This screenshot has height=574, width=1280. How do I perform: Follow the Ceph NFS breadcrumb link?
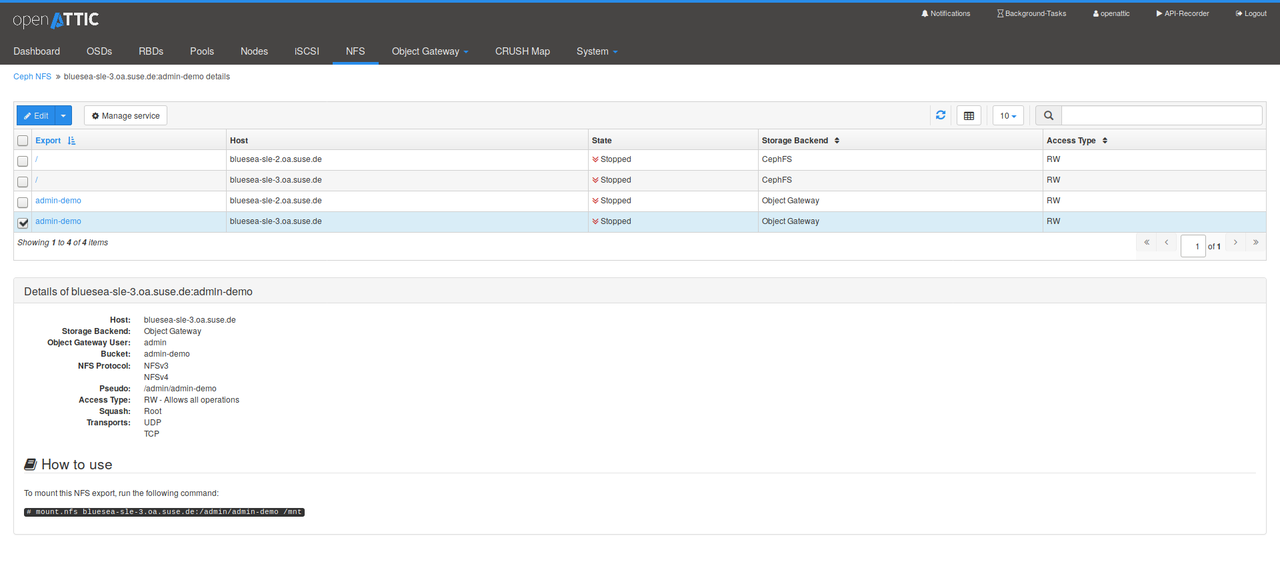click(32, 76)
